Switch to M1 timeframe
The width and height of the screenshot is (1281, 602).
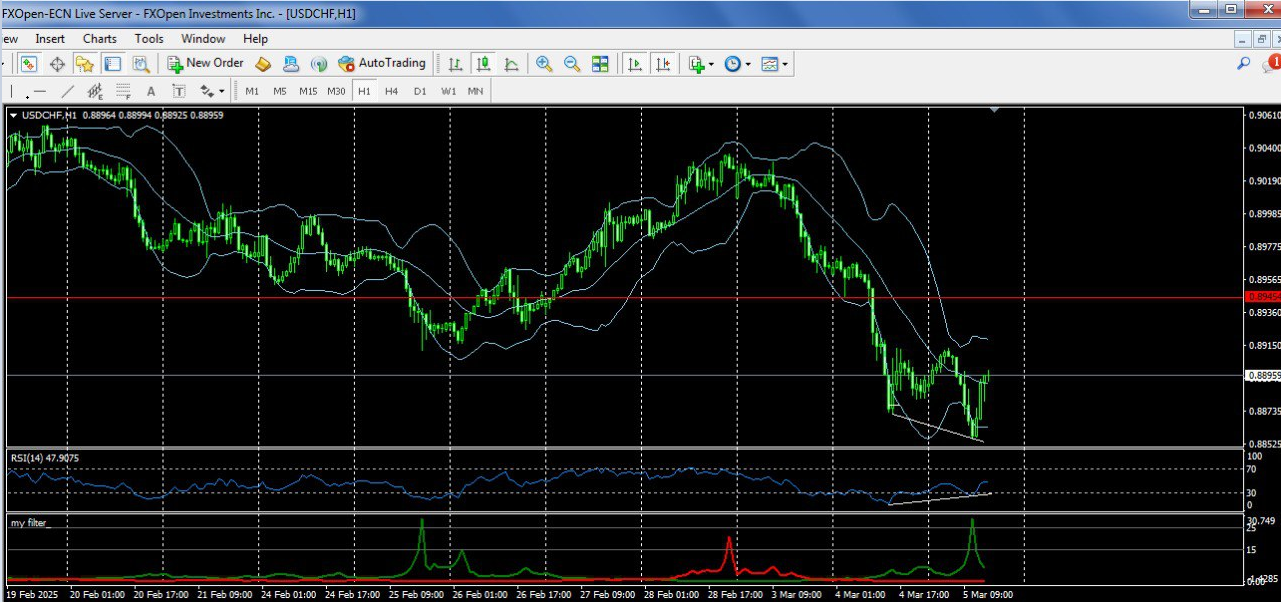(252, 91)
